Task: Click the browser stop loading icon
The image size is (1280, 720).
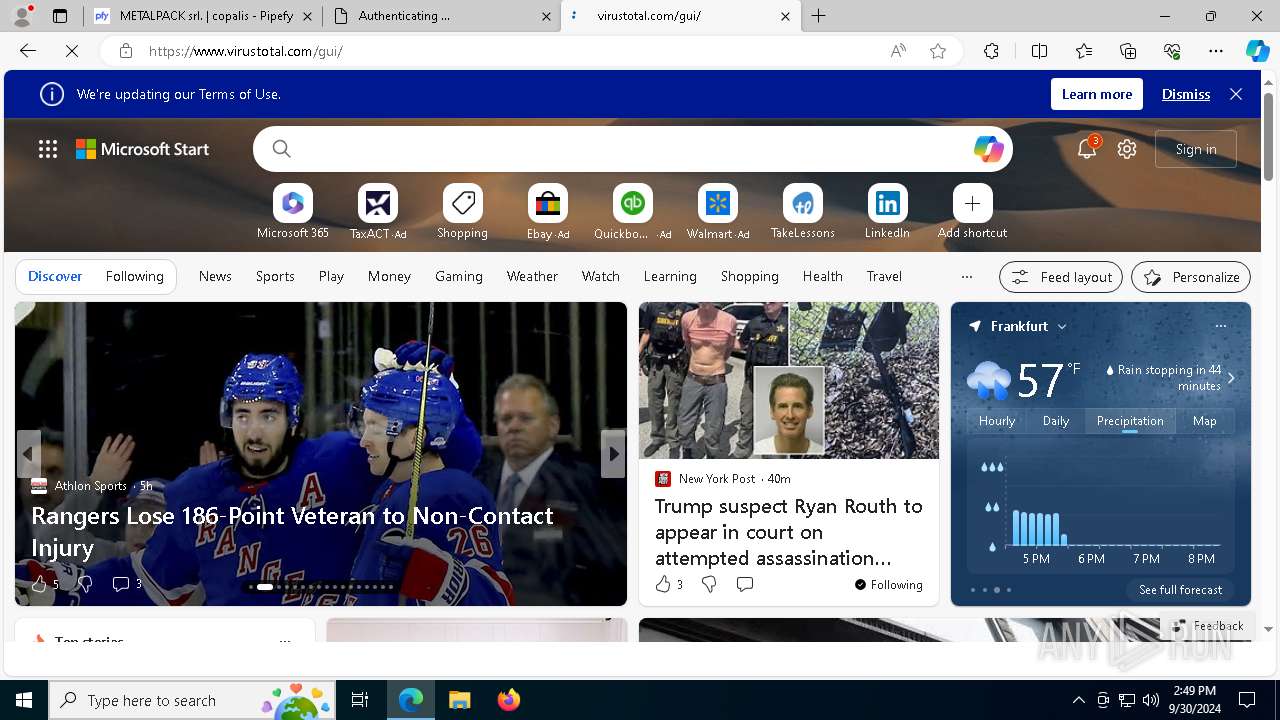Action: (72, 51)
